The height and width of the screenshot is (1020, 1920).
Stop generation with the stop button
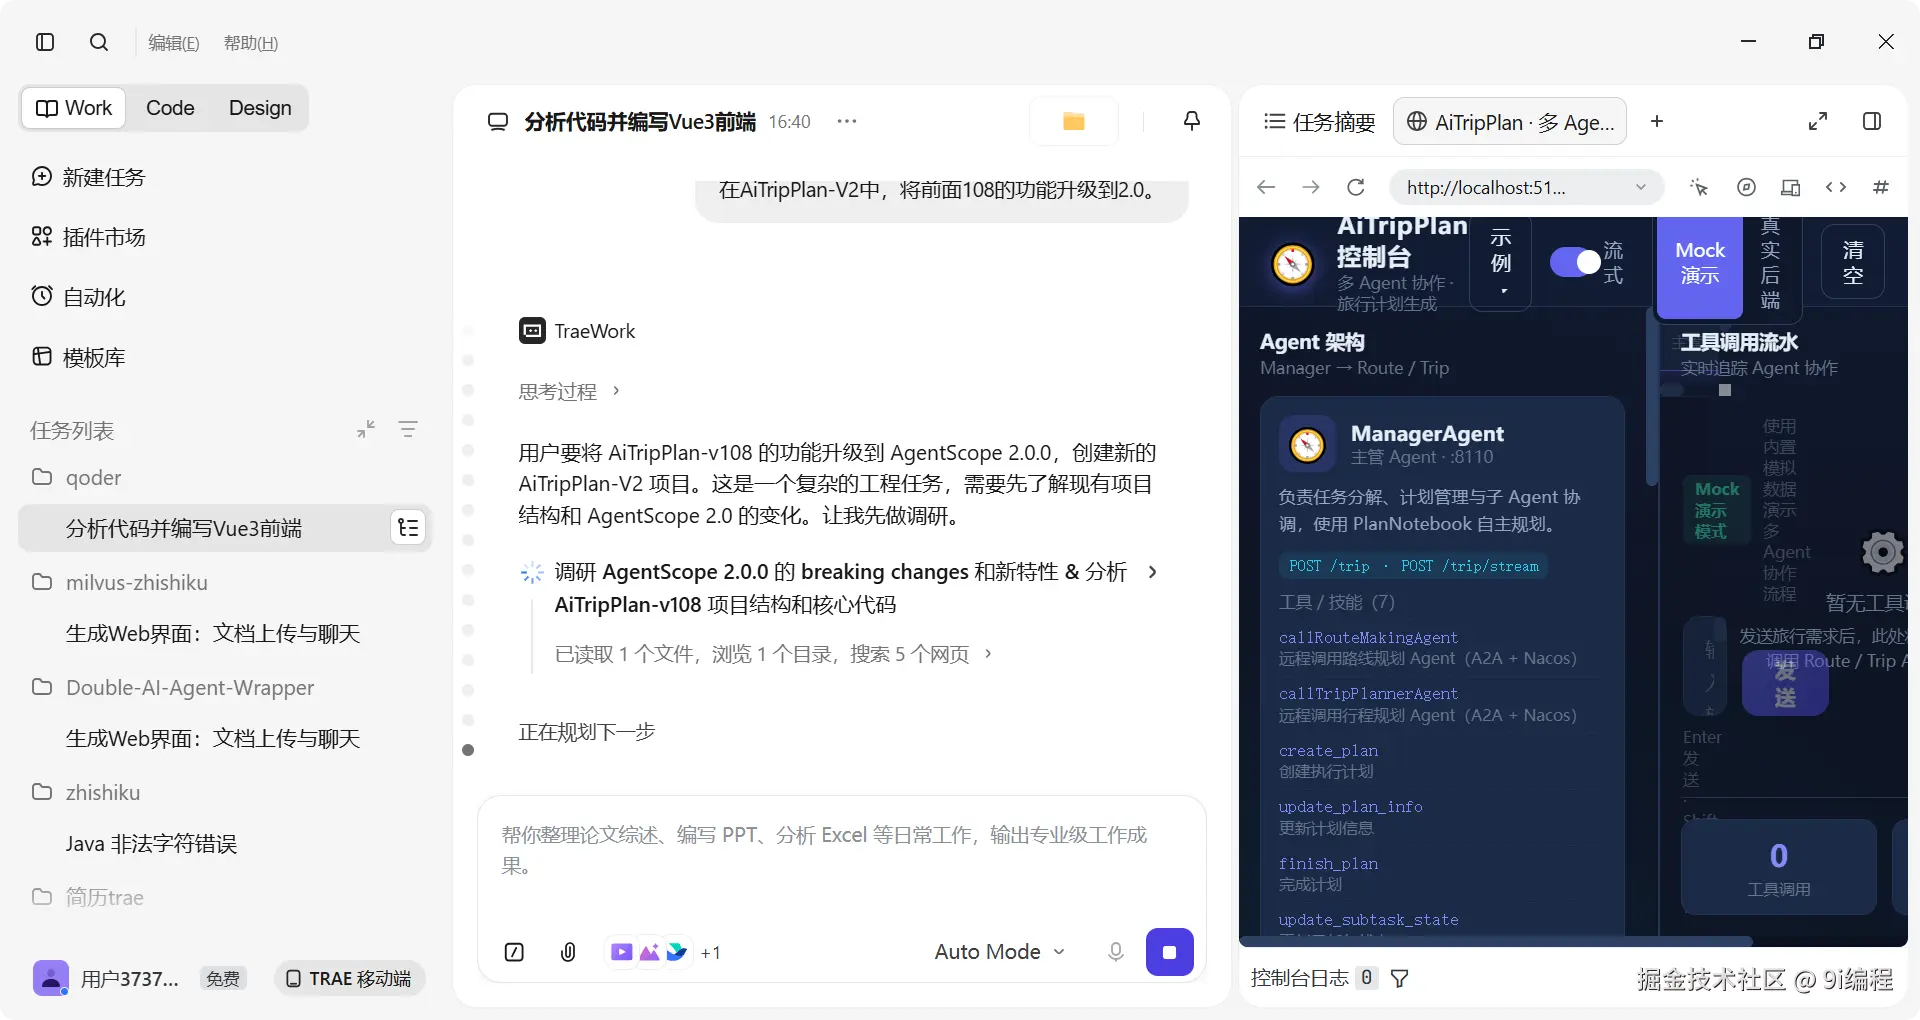coord(1169,952)
